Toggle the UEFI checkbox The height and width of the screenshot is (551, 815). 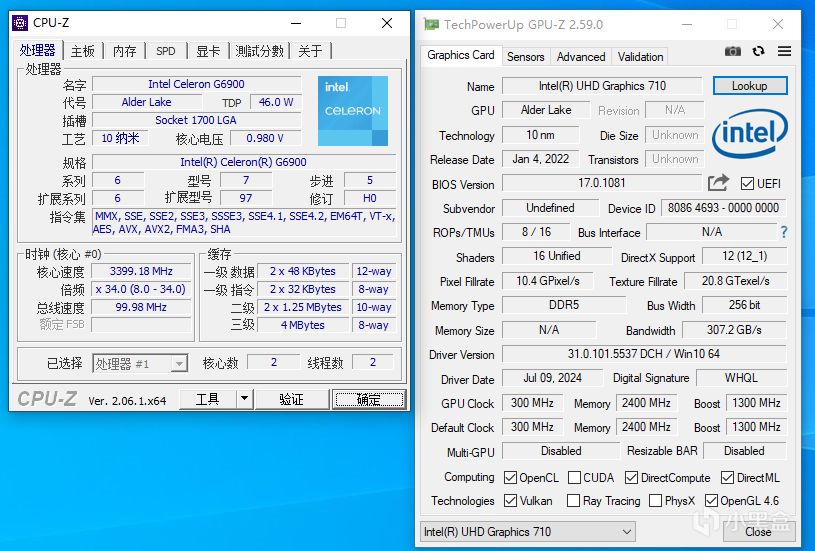(x=747, y=183)
